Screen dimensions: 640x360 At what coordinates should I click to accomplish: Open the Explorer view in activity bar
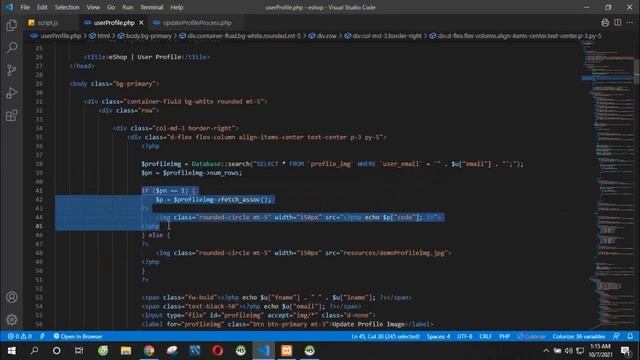(11, 25)
